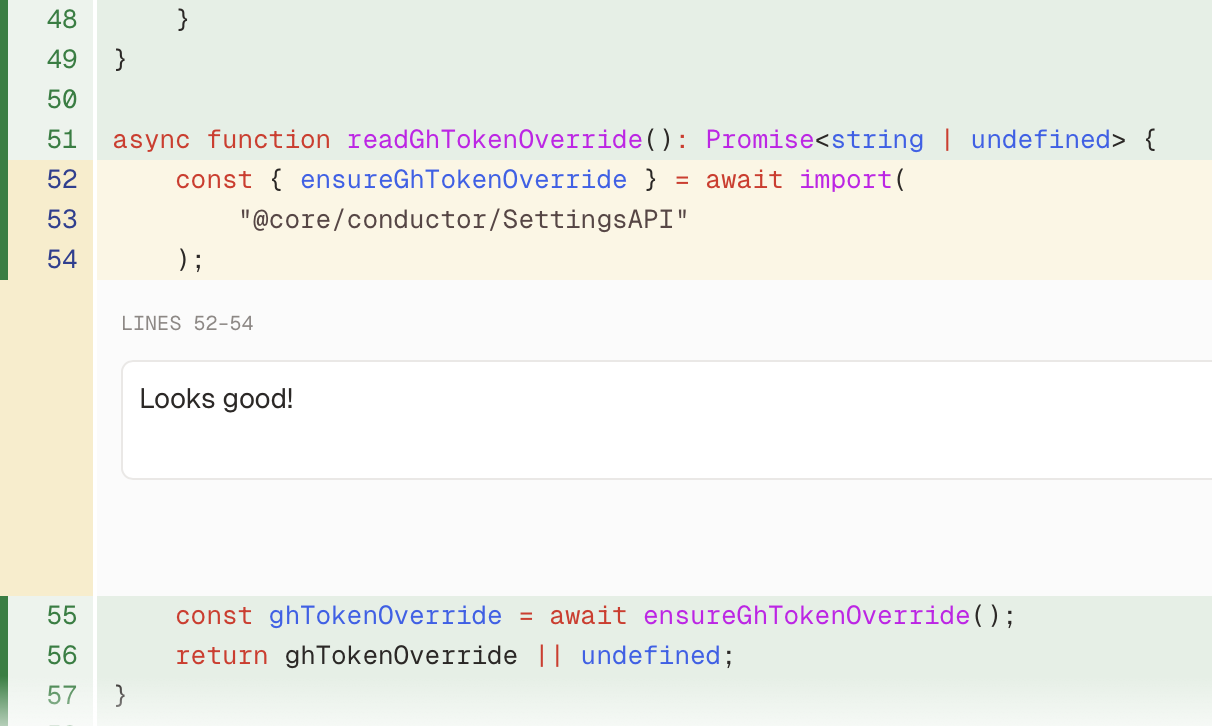Click the ensureGhTokenOverride() call on line 55

pos(806,615)
